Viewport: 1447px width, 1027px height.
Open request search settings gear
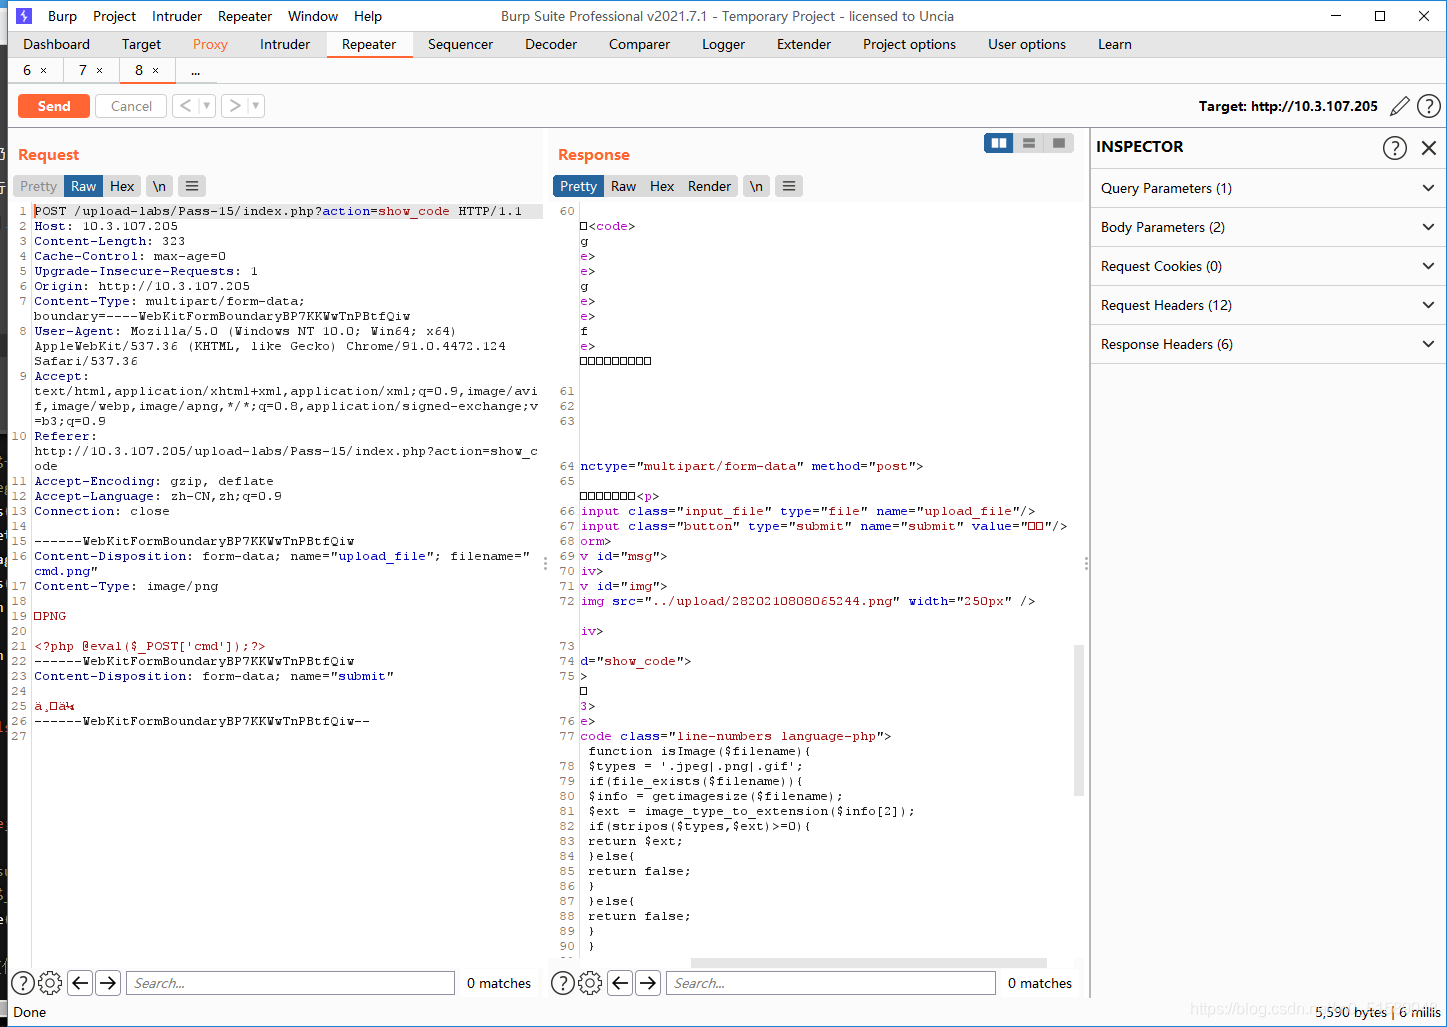click(50, 983)
